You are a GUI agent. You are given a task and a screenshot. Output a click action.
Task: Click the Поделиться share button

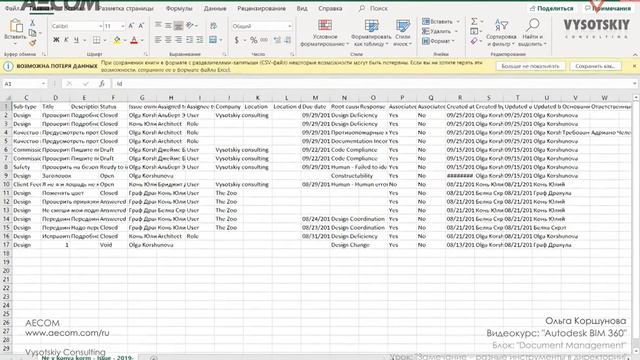point(551,8)
